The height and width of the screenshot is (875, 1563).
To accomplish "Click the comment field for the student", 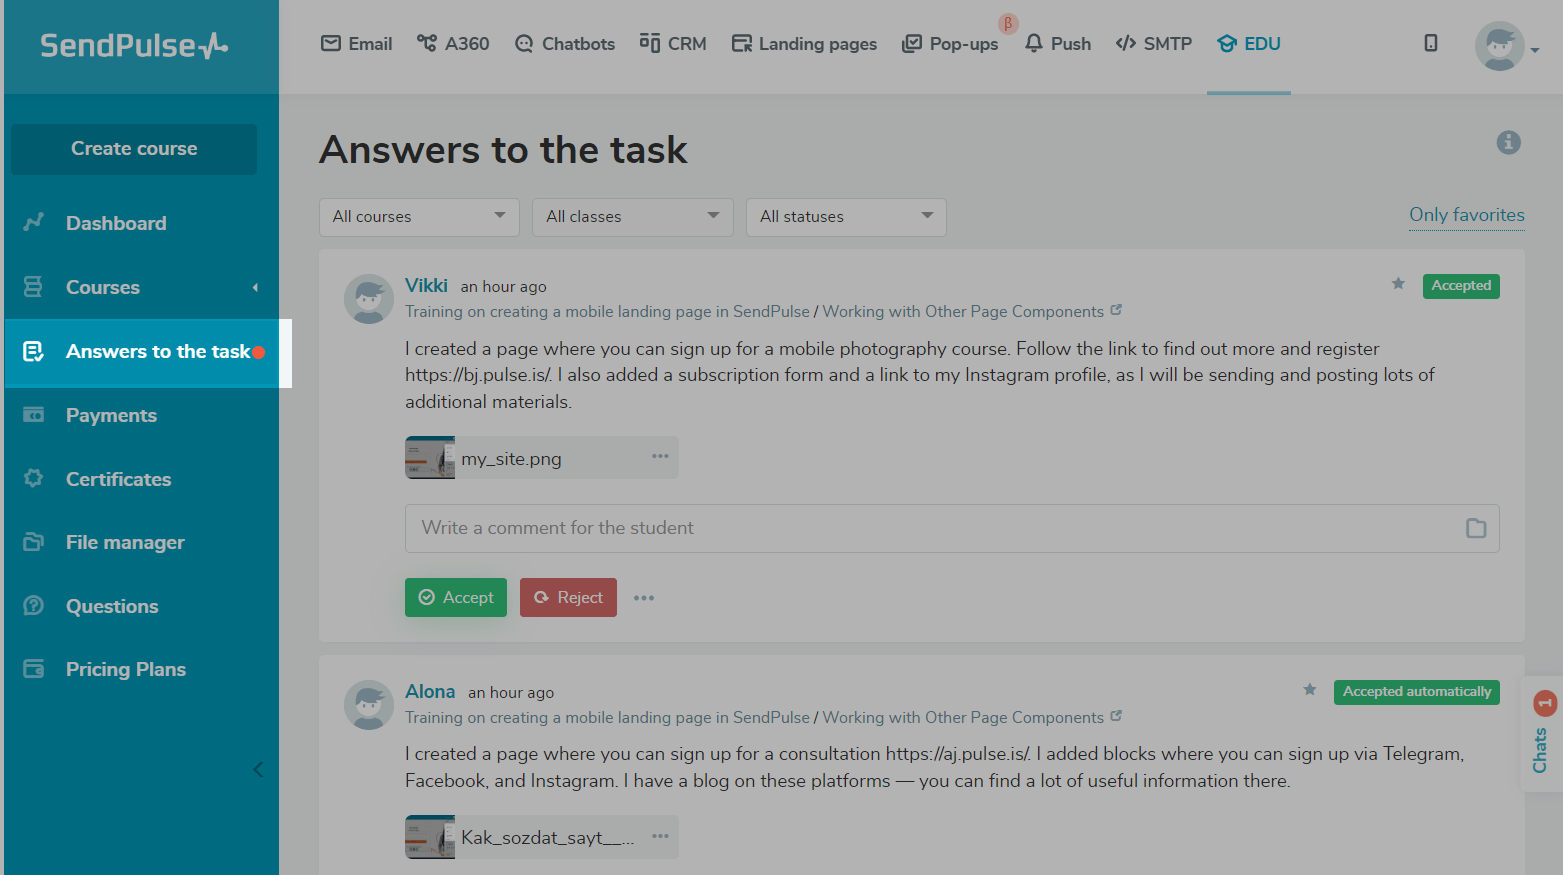I will click(x=930, y=528).
